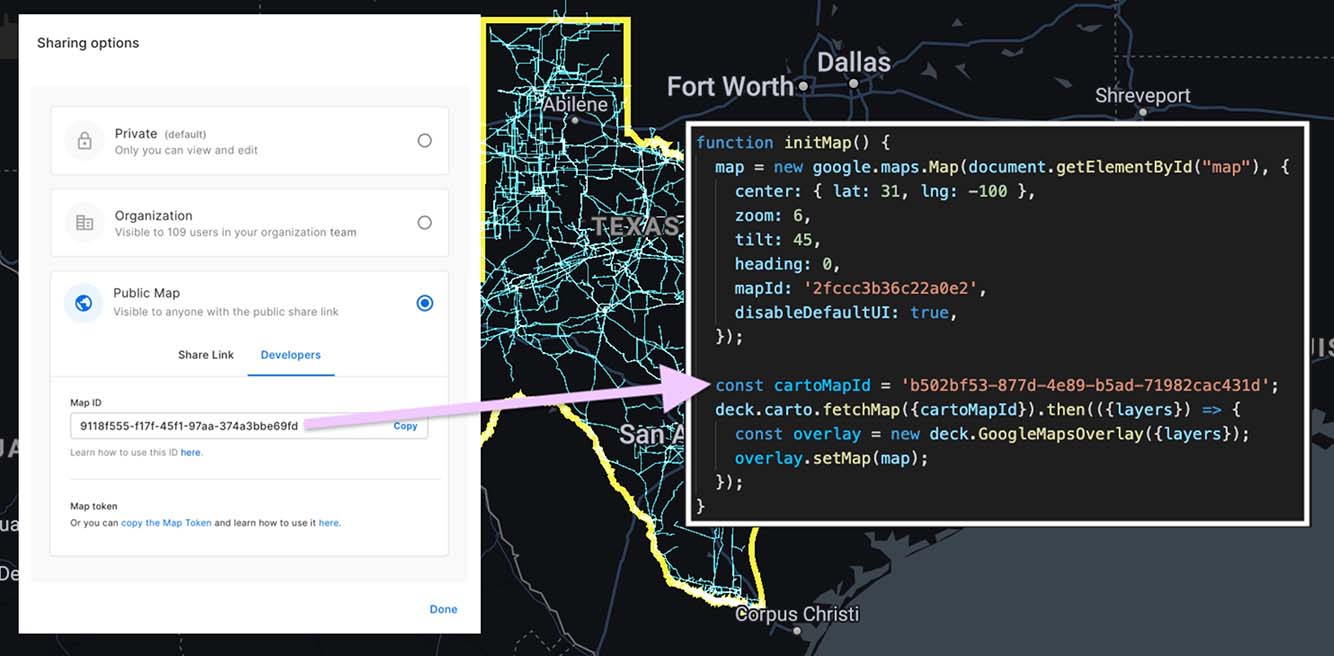Image resolution: width=1334 pixels, height=656 pixels.
Task: Click 'copy the Map Token' link
Action: (x=166, y=523)
